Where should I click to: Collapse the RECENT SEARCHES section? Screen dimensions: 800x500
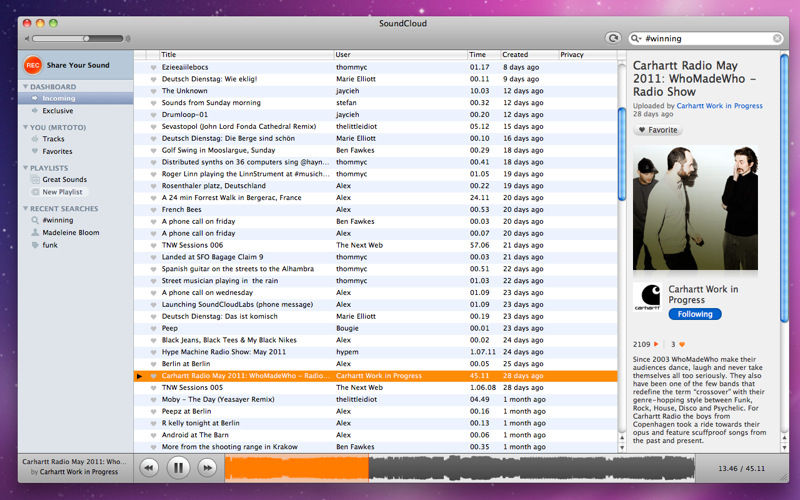[26, 209]
